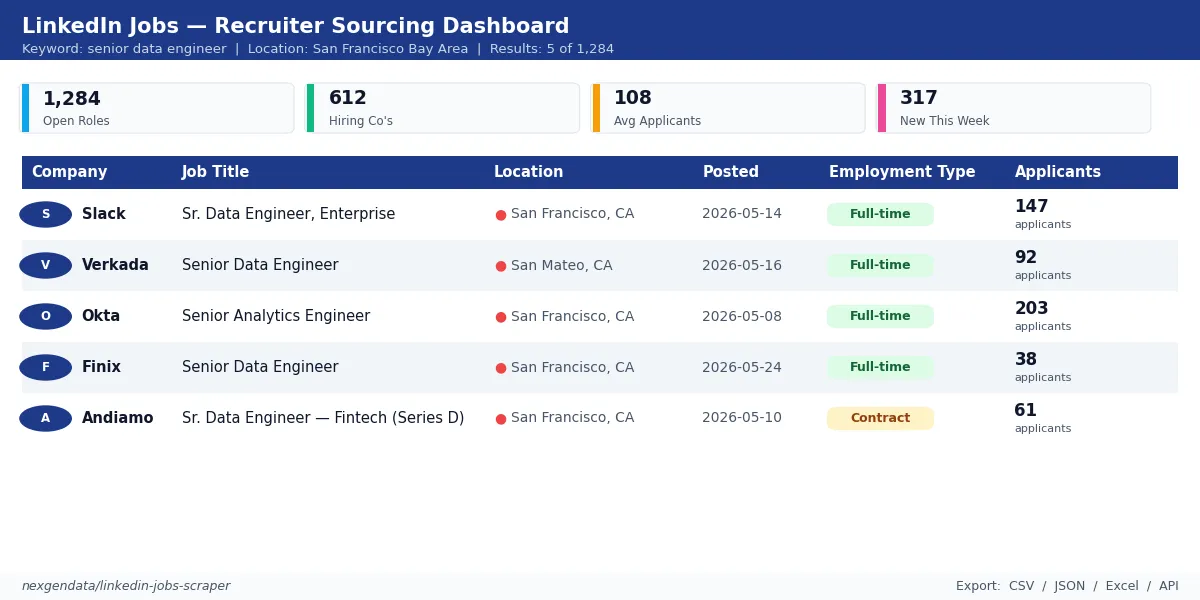Export results via API
The image size is (1200, 600).
[x=1167, y=586]
